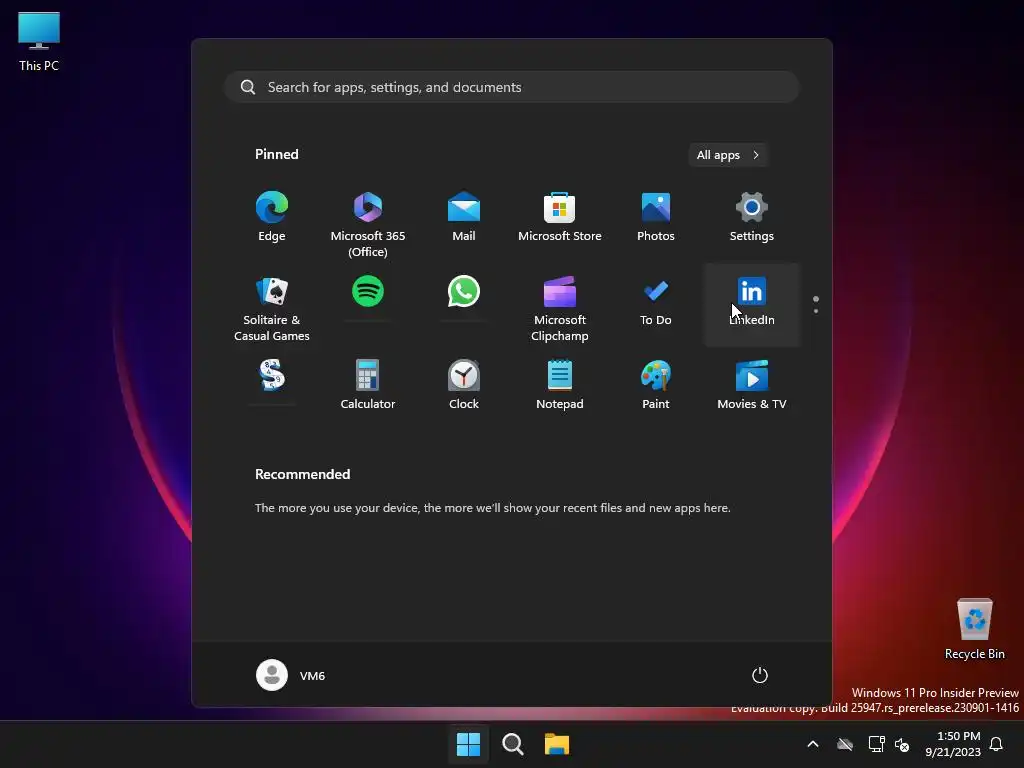Click the OneDrive cloud tray icon
Image resolution: width=1024 pixels, height=768 pixels.
click(x=845, y=744)
